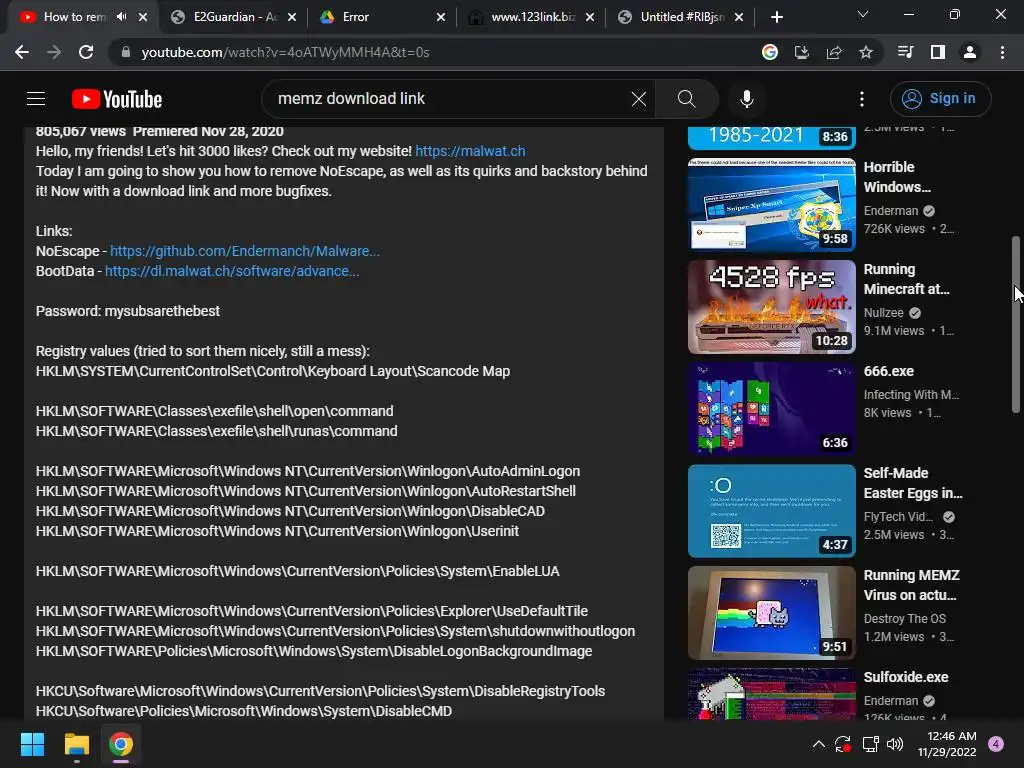Bookmark this tab with star icon
This screenshot has height=768, width=1024.
click(x=866, y=52)
